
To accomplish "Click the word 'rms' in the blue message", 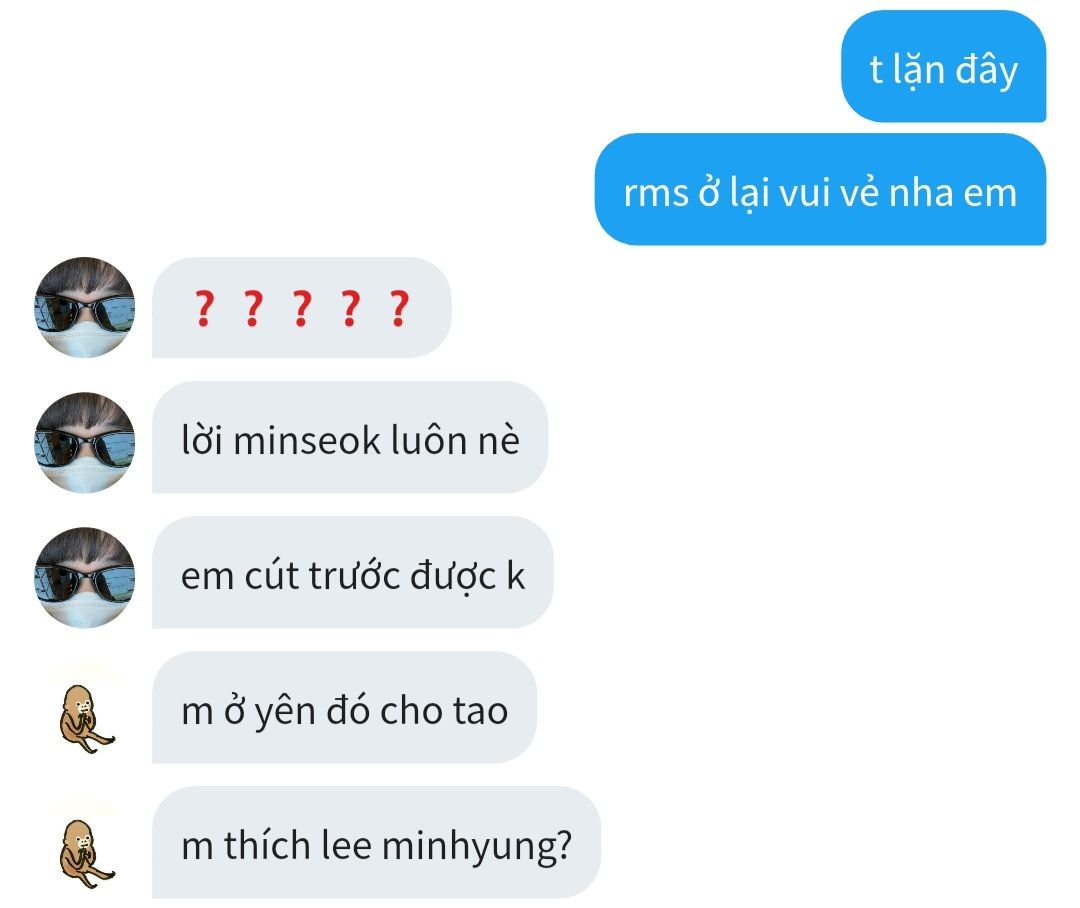I will 656,194.
